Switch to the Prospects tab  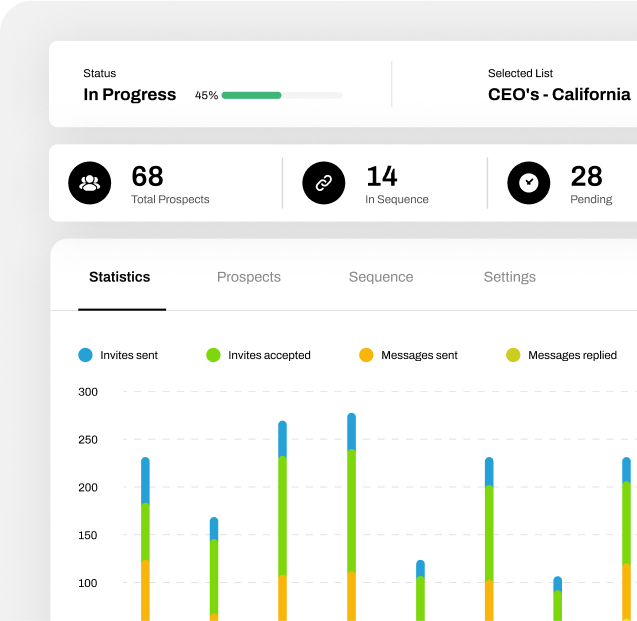point(249,277)
